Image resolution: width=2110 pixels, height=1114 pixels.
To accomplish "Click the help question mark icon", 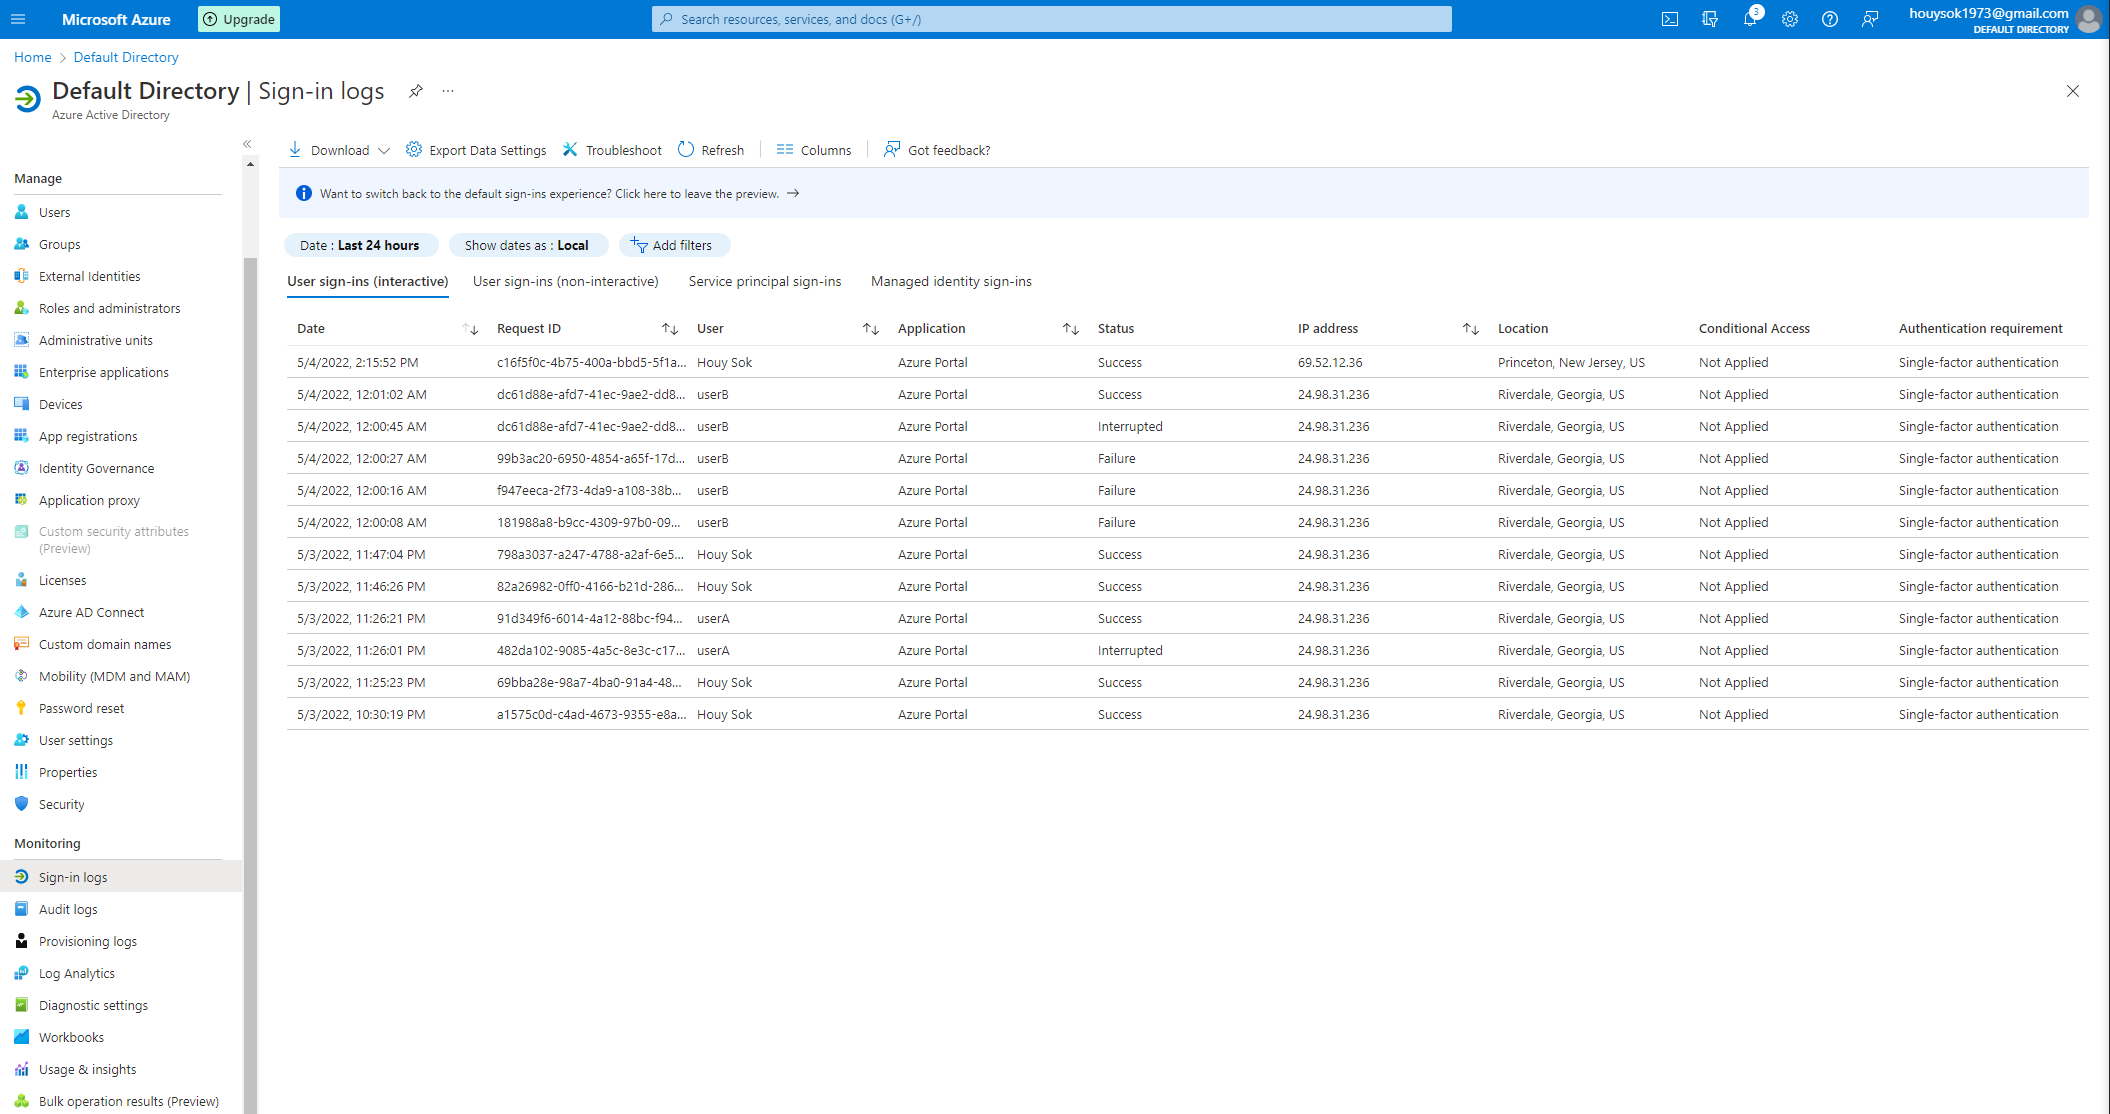I will (1830, 19).
